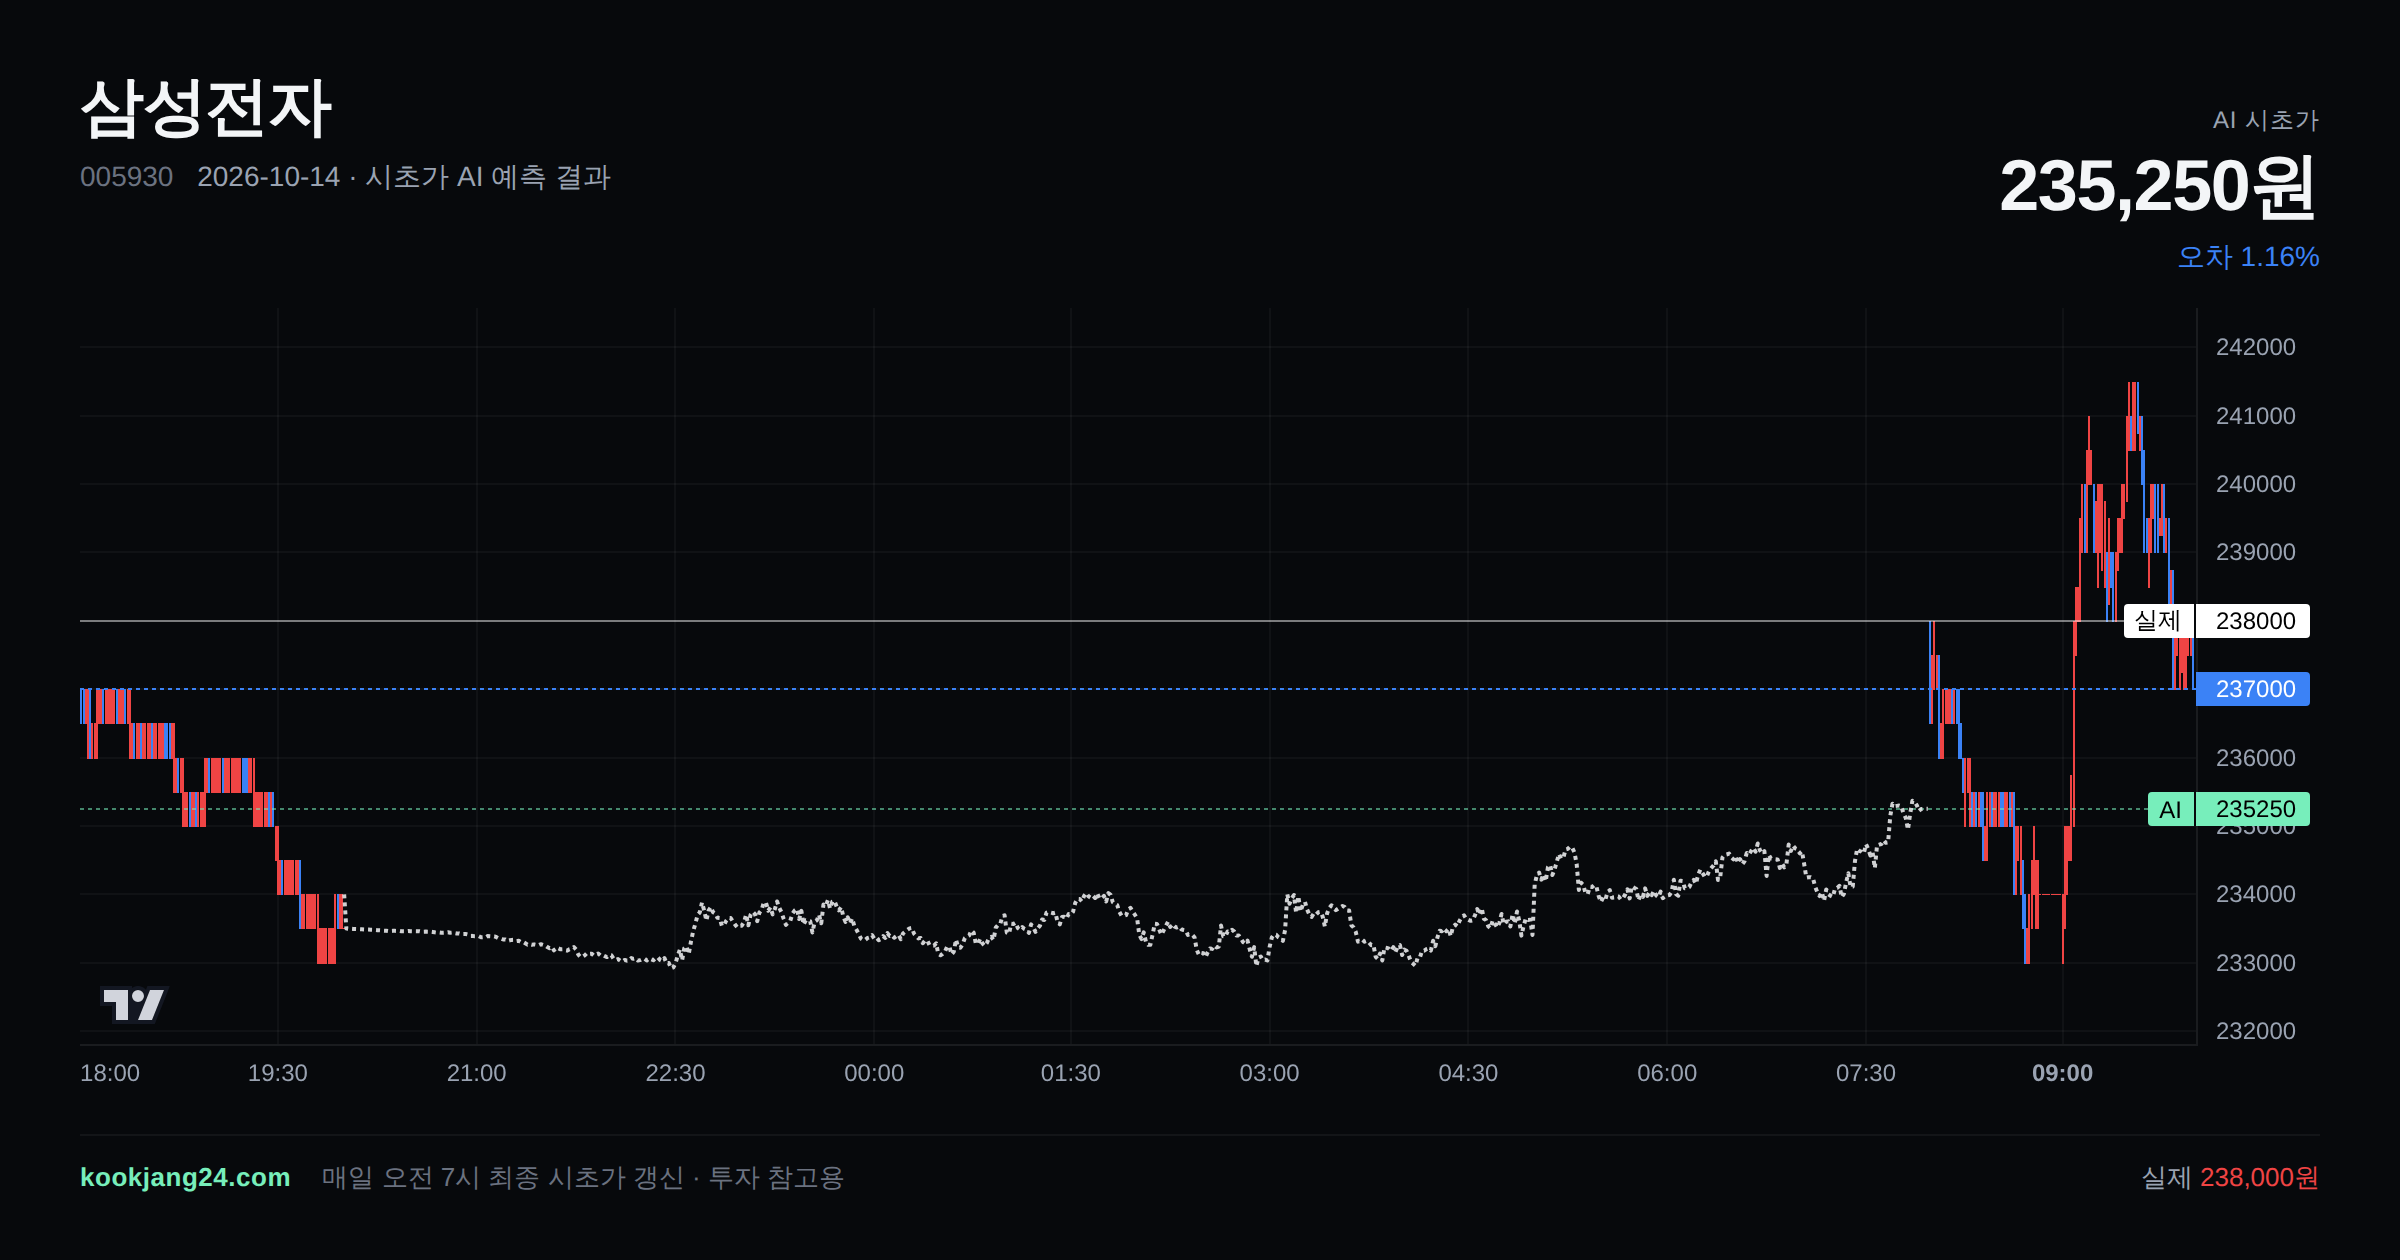Screen dimensions: 2400x1260
Task: Click the 21:00 time axis label
Action: [477, 1073]
